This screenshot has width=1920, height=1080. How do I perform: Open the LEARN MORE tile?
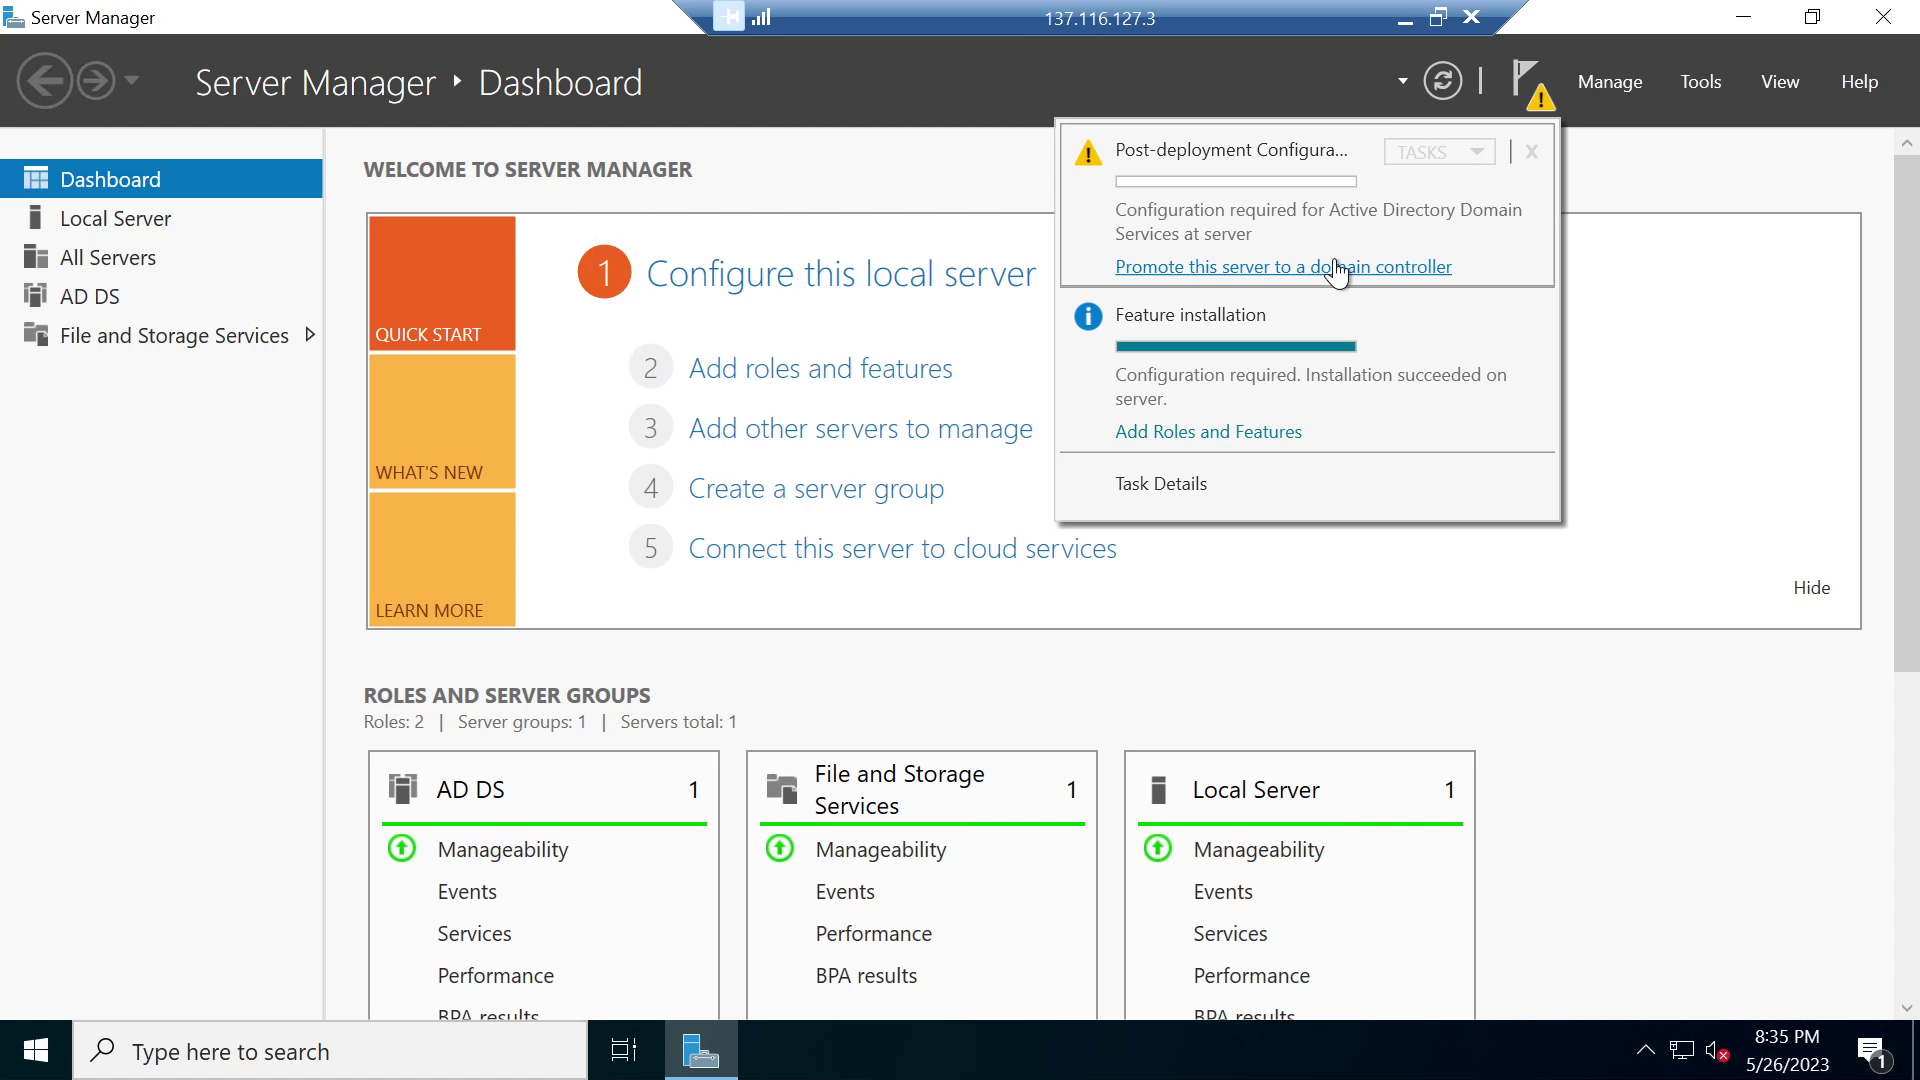(x=442, y=559)
